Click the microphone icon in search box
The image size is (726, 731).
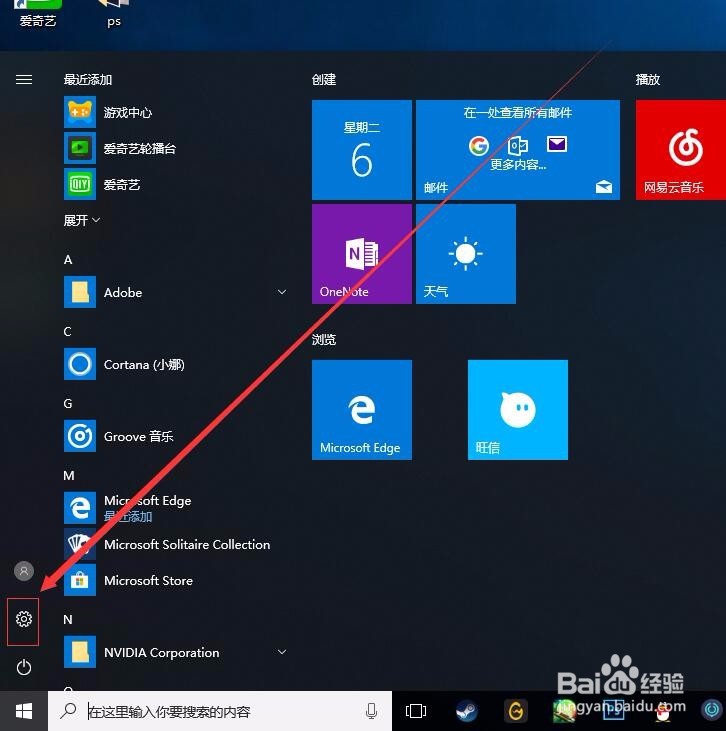(x=372, y=711)
